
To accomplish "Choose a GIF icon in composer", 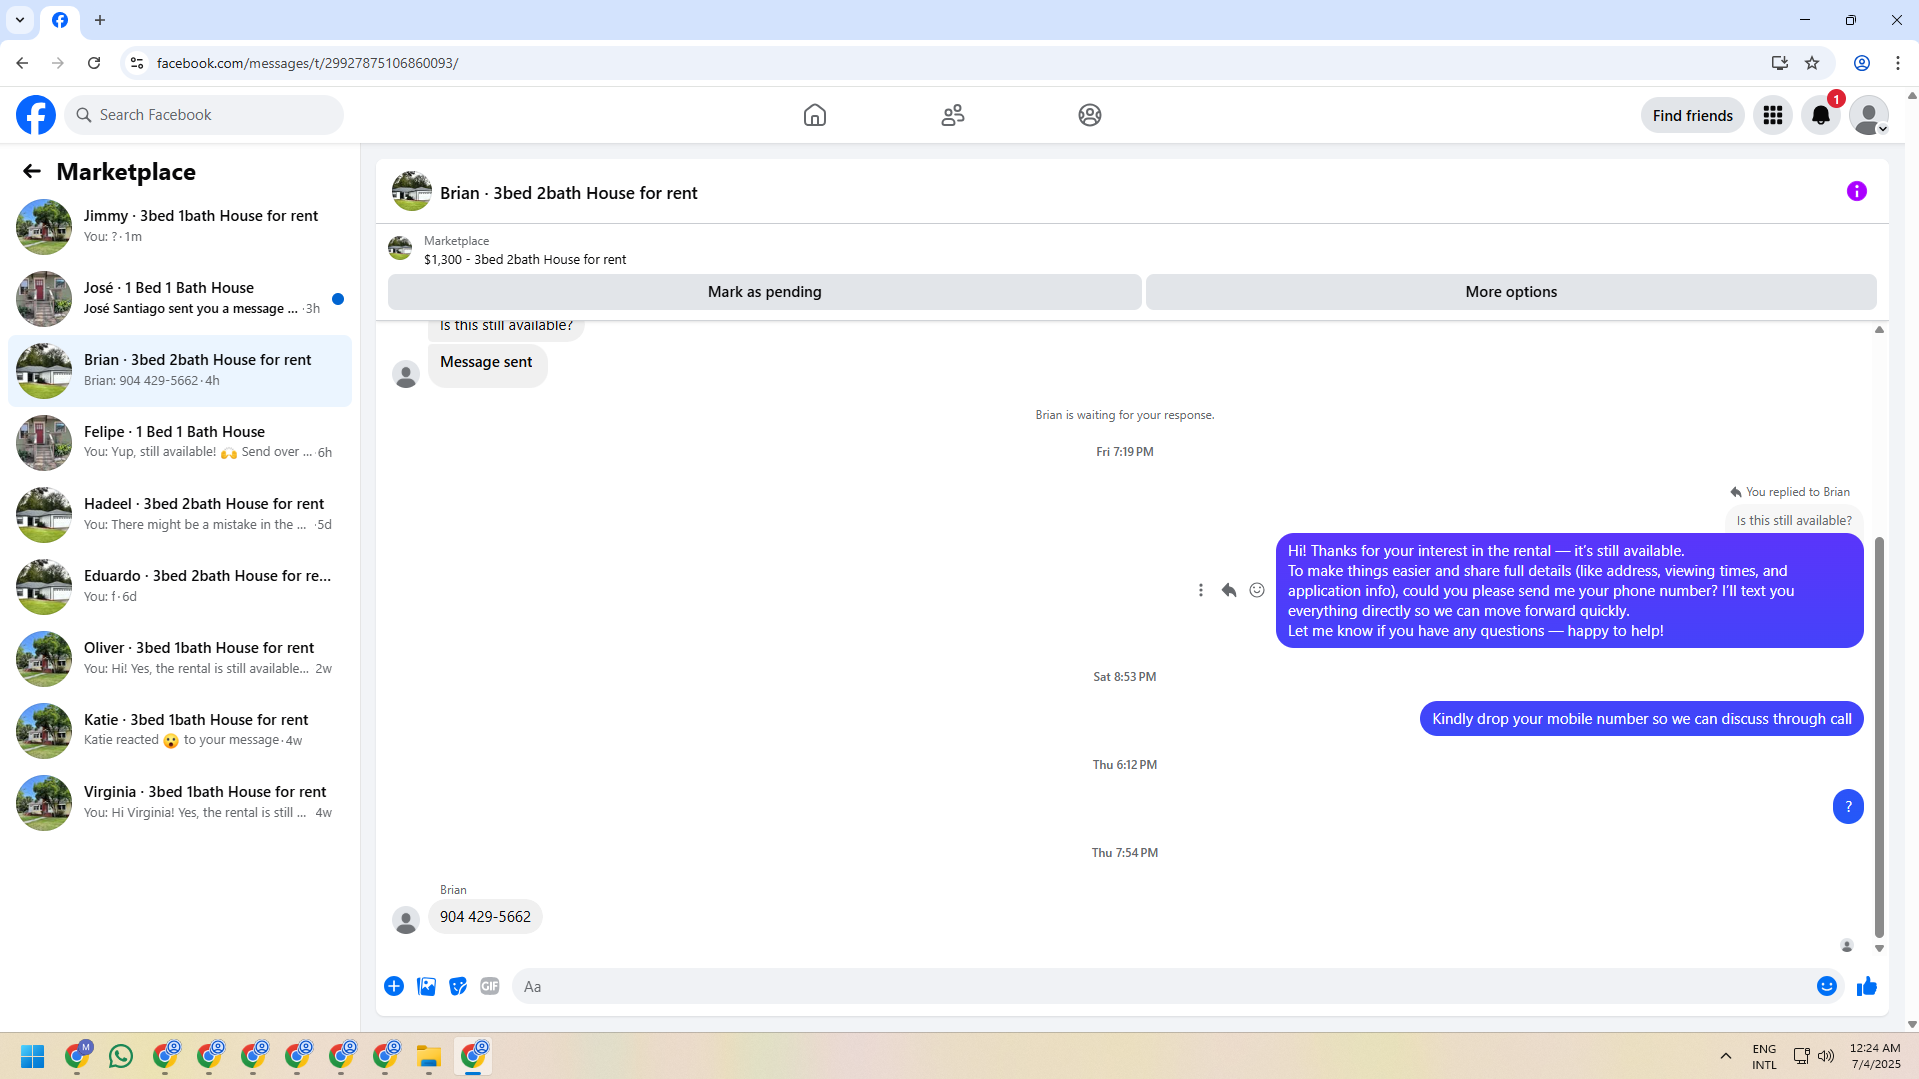I will click(x=490, y=986).
